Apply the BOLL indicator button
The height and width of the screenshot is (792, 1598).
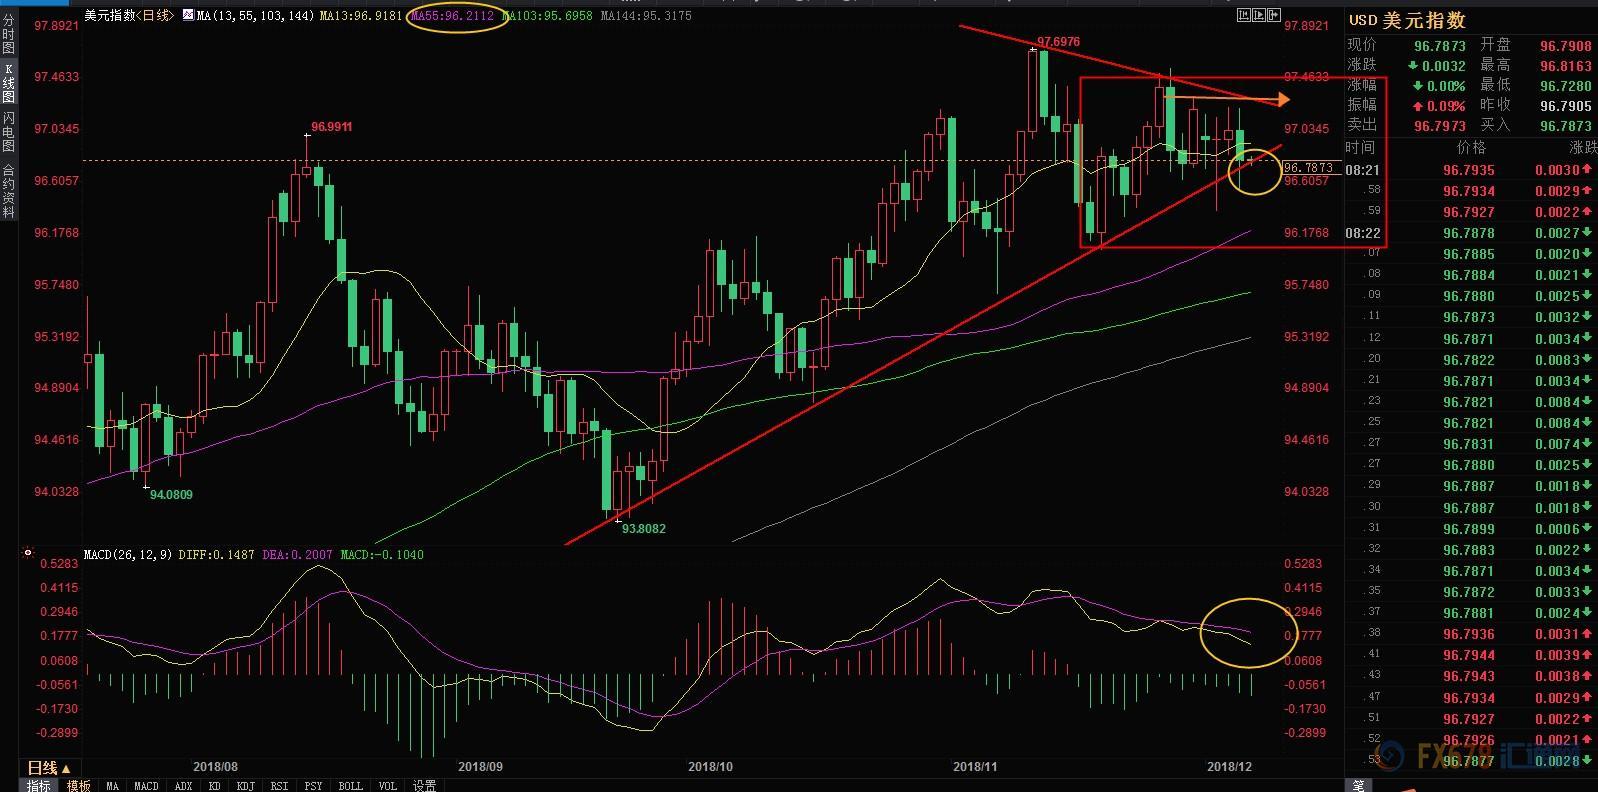click(350, 785)
